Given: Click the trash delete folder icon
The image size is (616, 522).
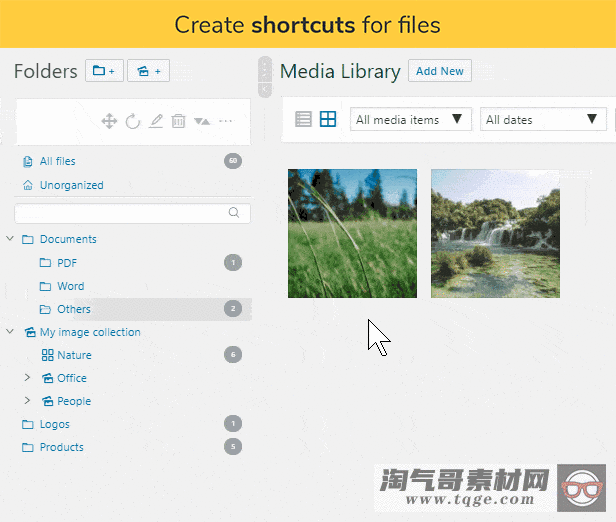Looking at the screenshot, I should tap(178, 121).
